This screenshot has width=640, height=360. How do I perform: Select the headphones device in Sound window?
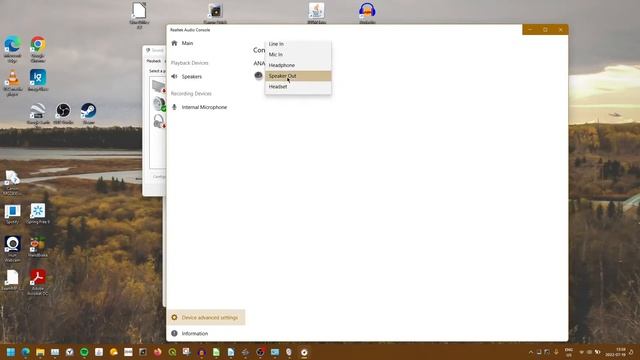point(159,121)
